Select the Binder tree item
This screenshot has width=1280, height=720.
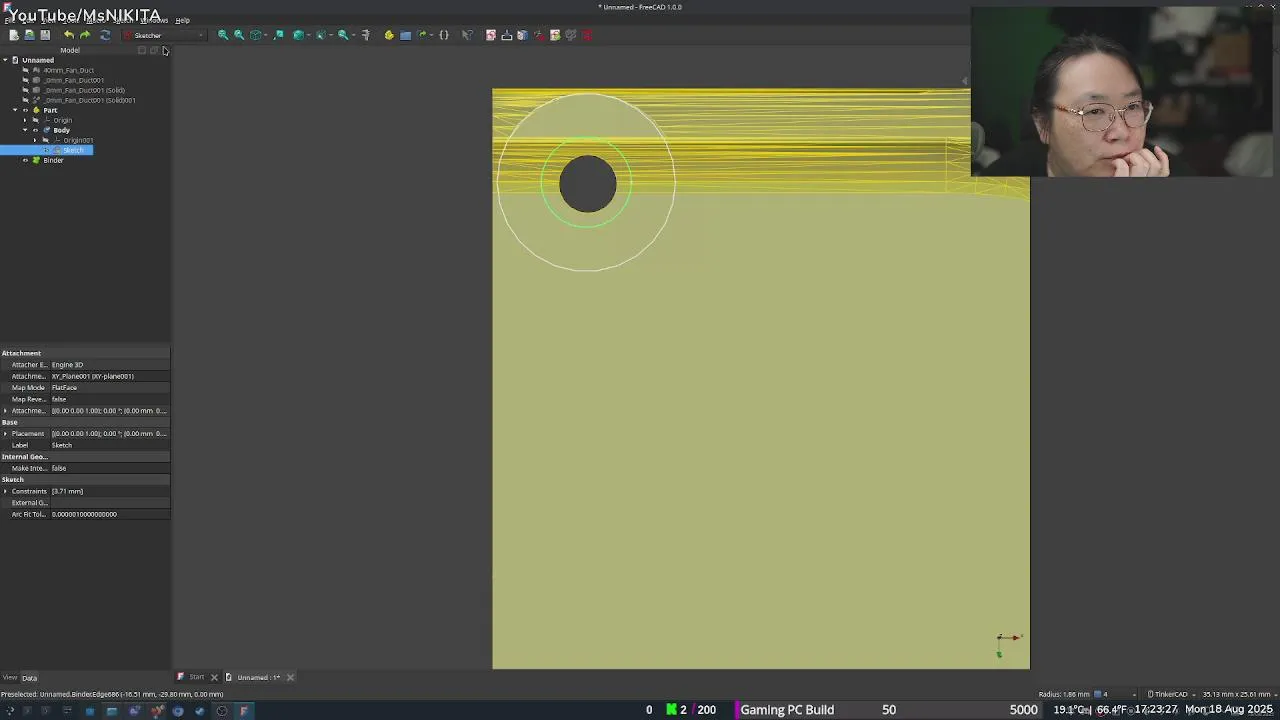(53, 160)
